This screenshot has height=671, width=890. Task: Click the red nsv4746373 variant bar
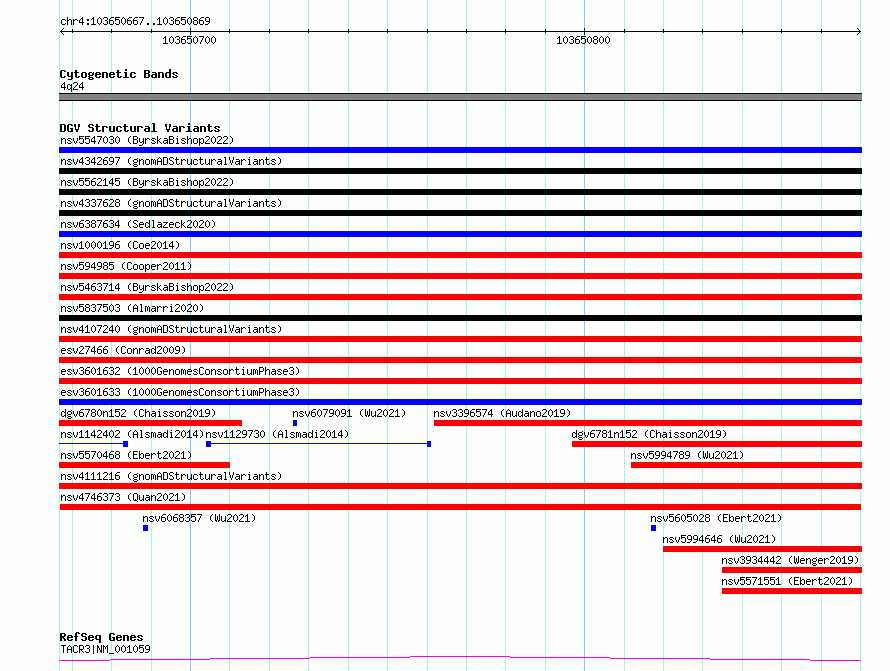[x=460, y=507]
